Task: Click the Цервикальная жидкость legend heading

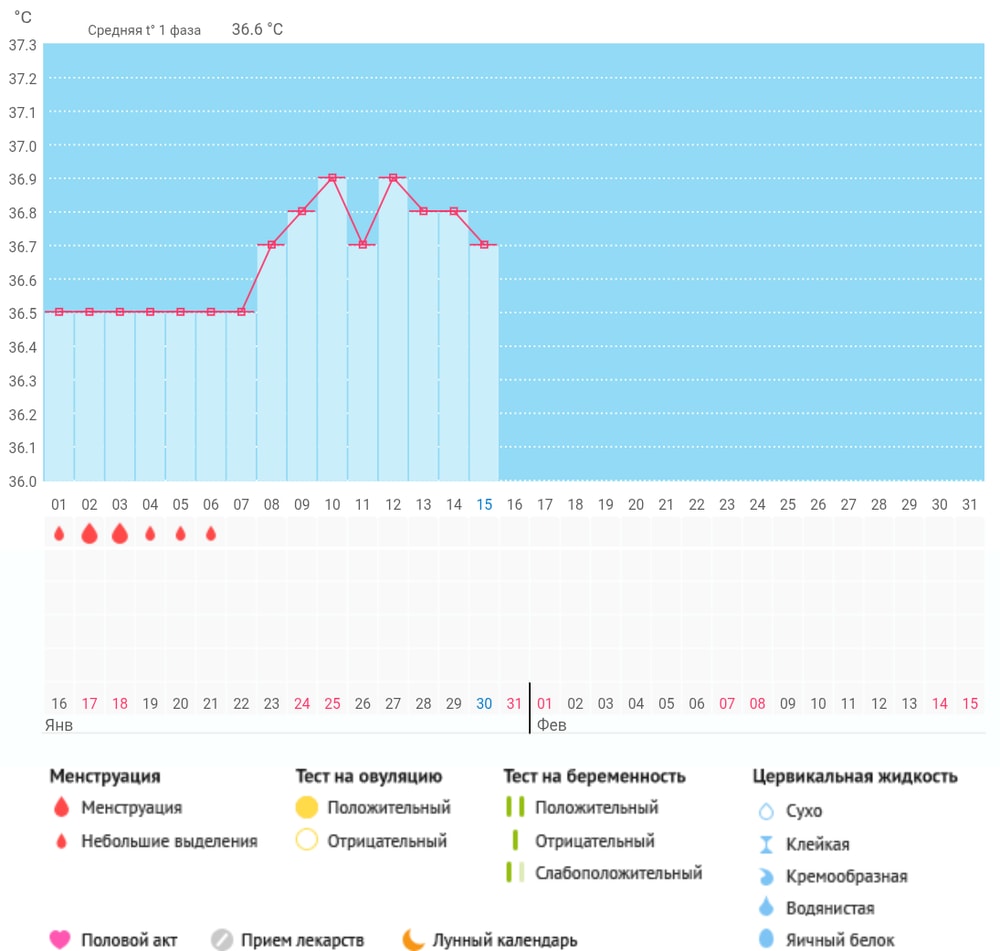Action: tap(855, 776)
